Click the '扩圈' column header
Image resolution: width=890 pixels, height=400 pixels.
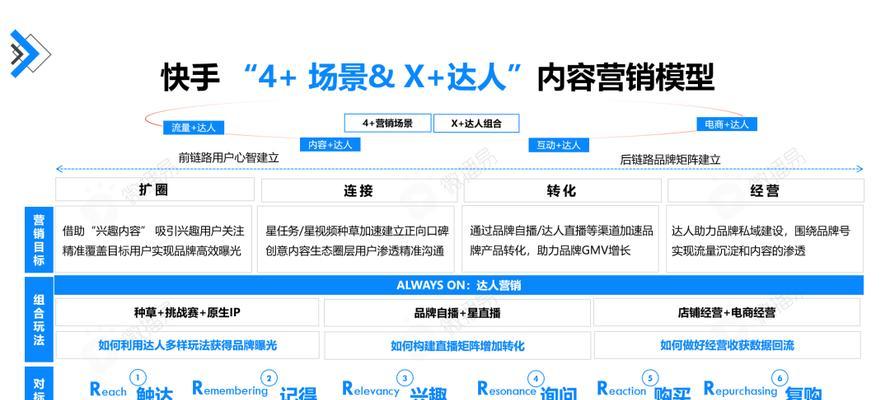click(x=154, y=190)
